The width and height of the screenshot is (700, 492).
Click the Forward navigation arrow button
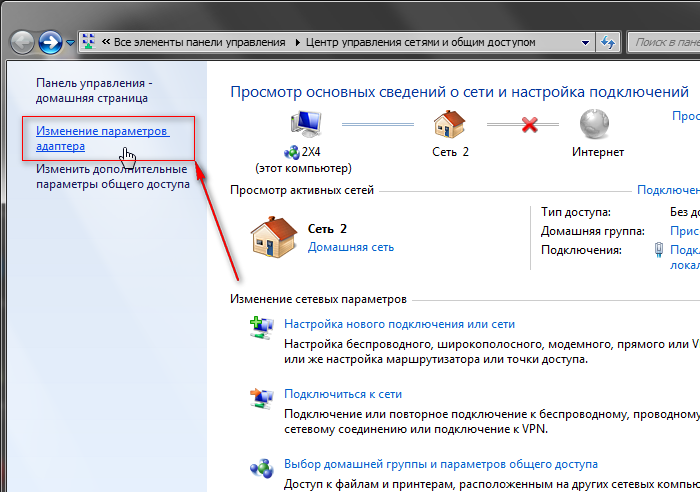pos(50,43)
